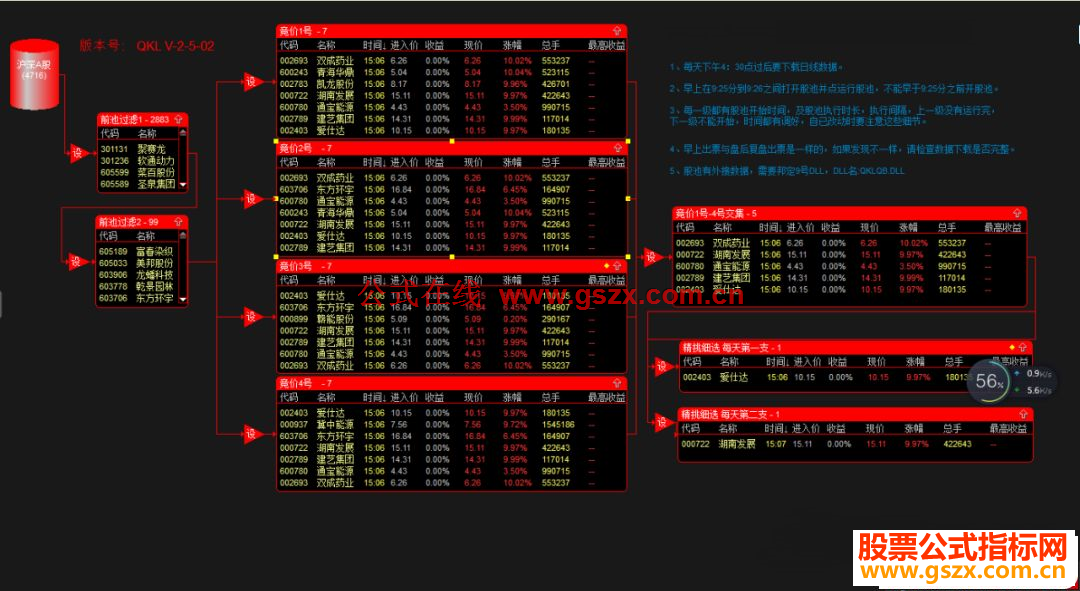Select 605189 富春染织 row in 前池过滤2
The width and height of the screenshot is (1080, 591).
click(138, 251)
